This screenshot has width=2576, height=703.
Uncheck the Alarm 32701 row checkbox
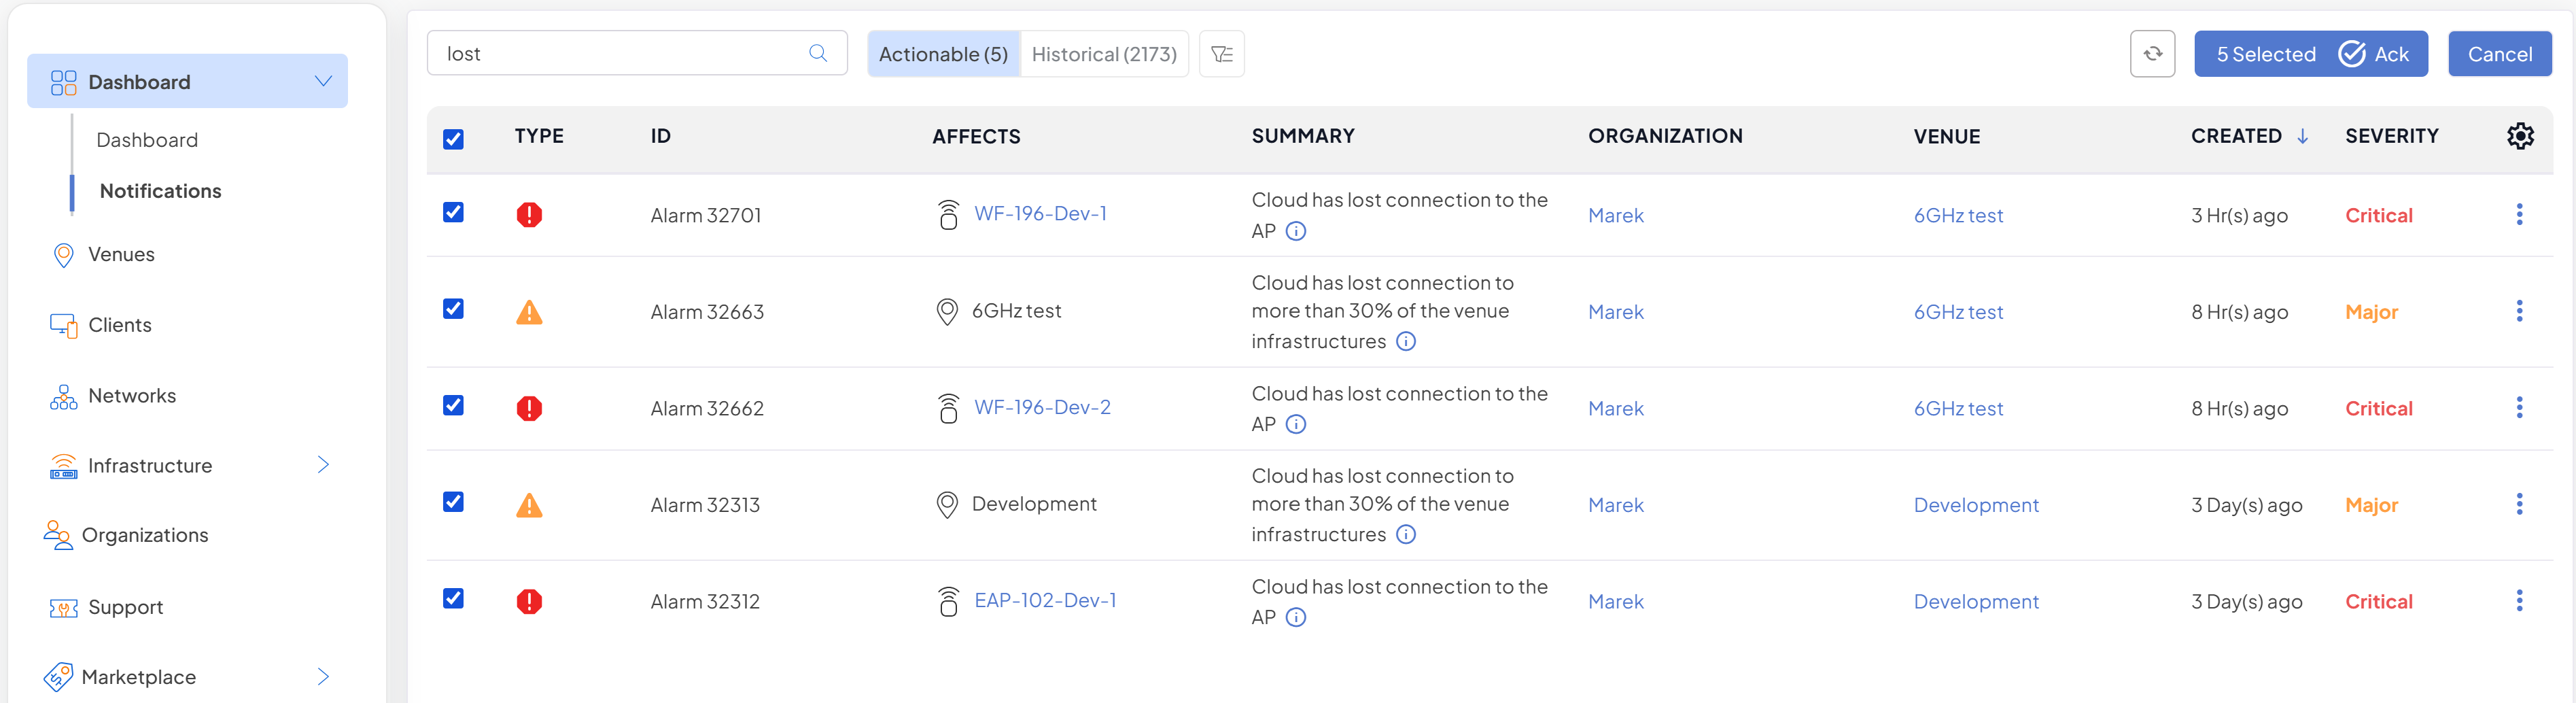pos(453,213)
